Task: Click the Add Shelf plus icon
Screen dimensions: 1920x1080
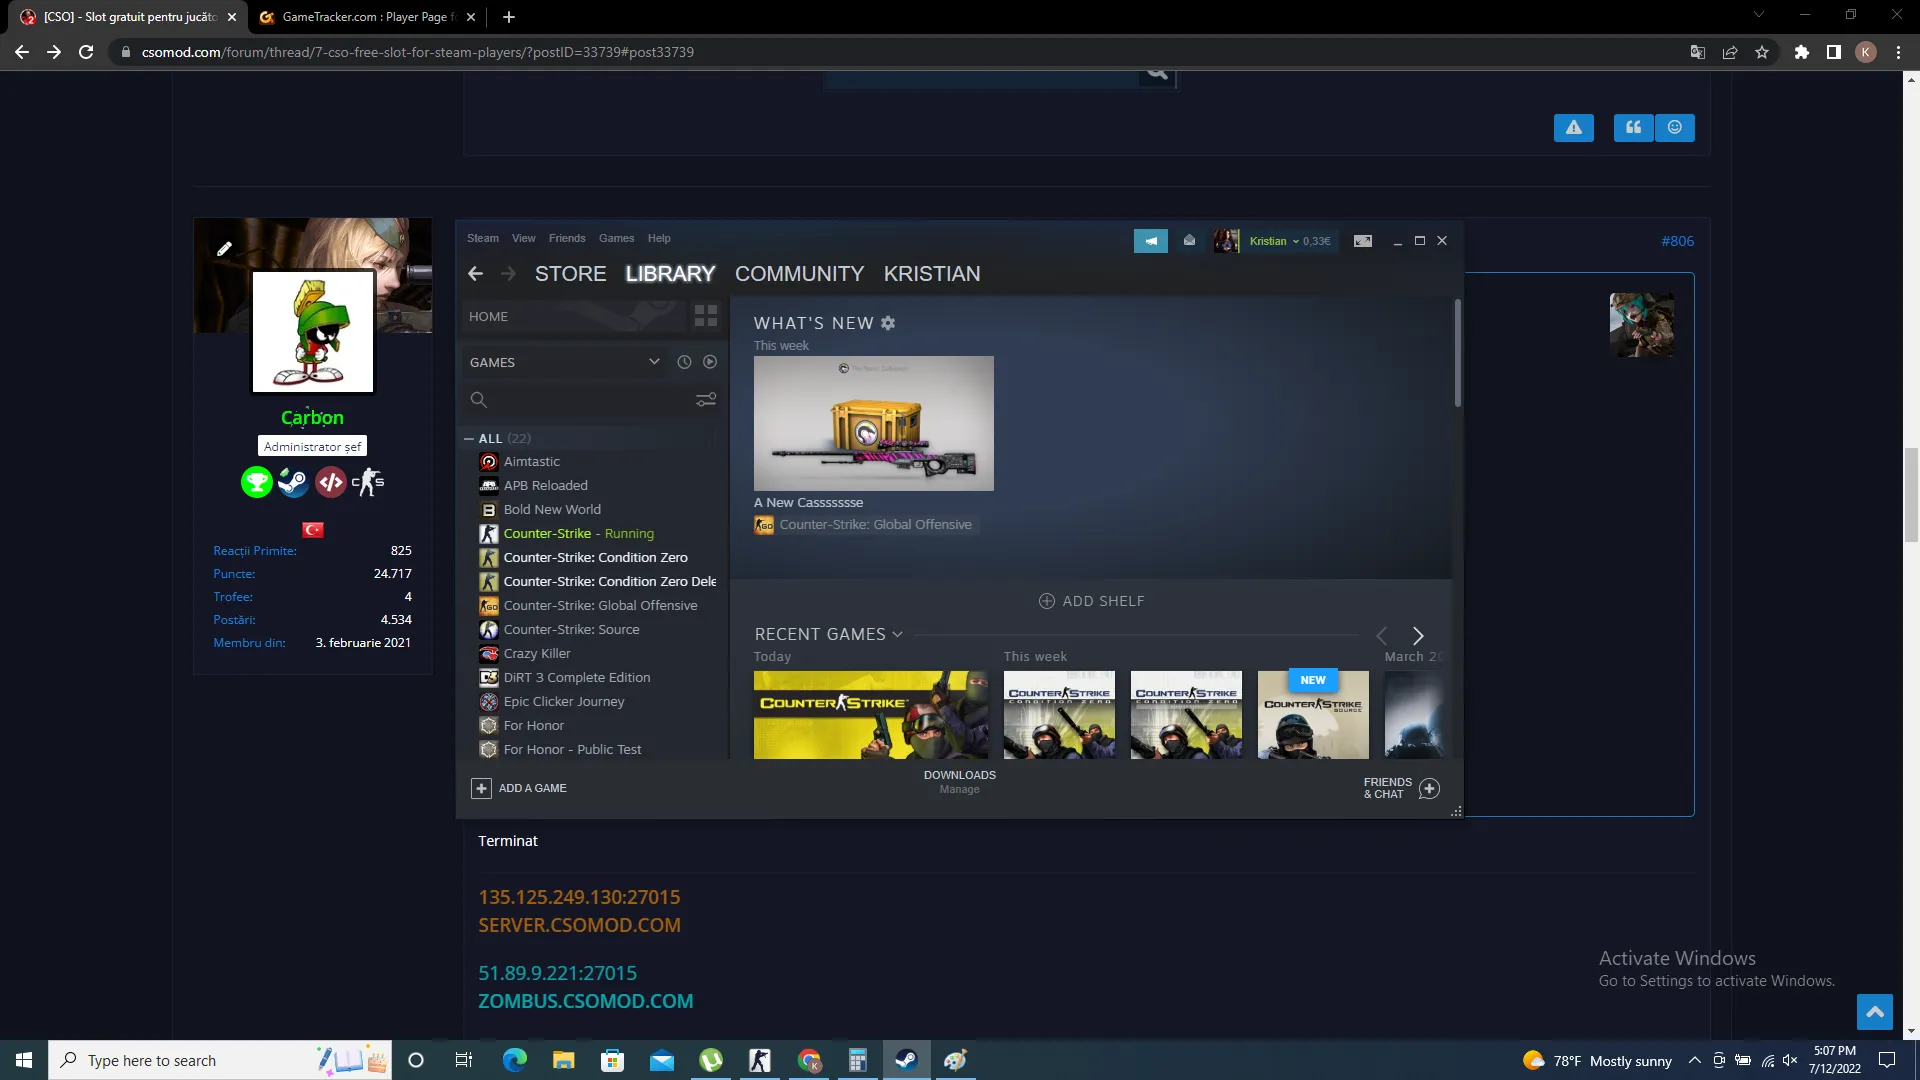Action: tap(1047, 601)
